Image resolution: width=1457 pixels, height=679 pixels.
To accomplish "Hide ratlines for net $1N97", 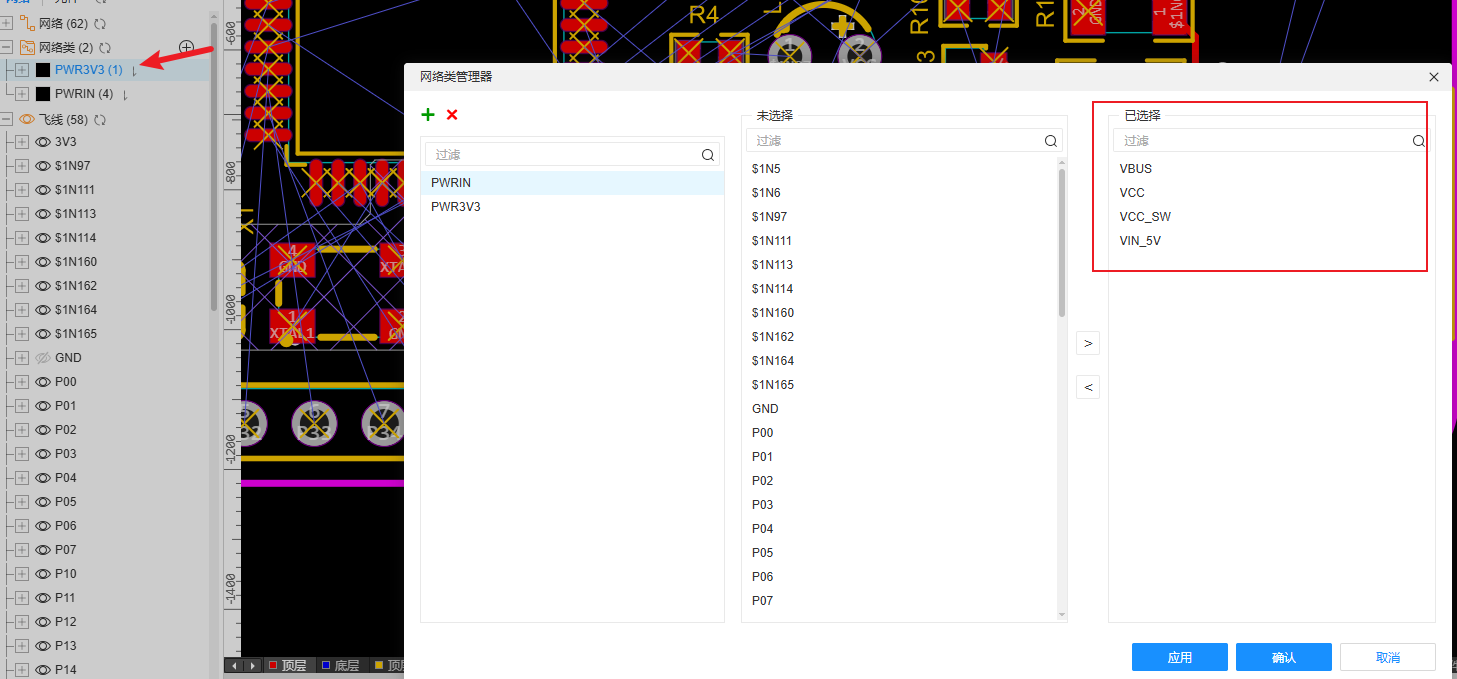I will [x=43, y=166].
